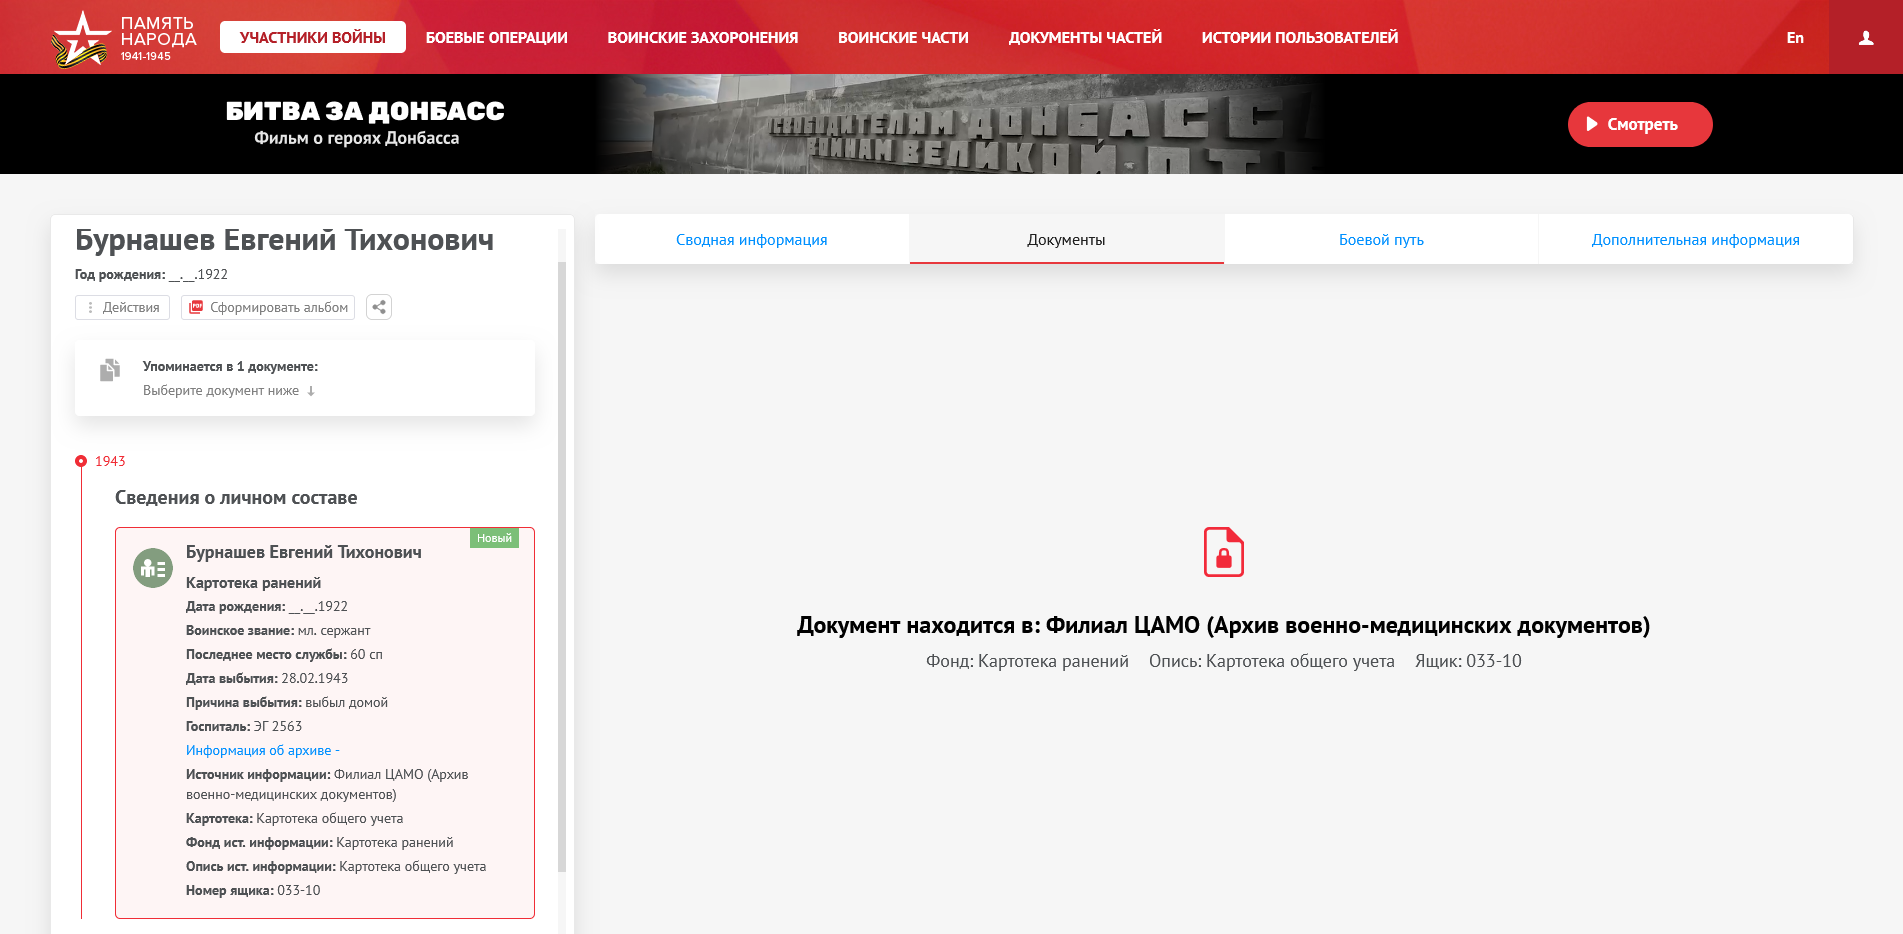Image resolution: width=1903 pixels, height=934 pixels.
Task: Open Истории пользователей menu item
Action: (x=1299, y=38)
